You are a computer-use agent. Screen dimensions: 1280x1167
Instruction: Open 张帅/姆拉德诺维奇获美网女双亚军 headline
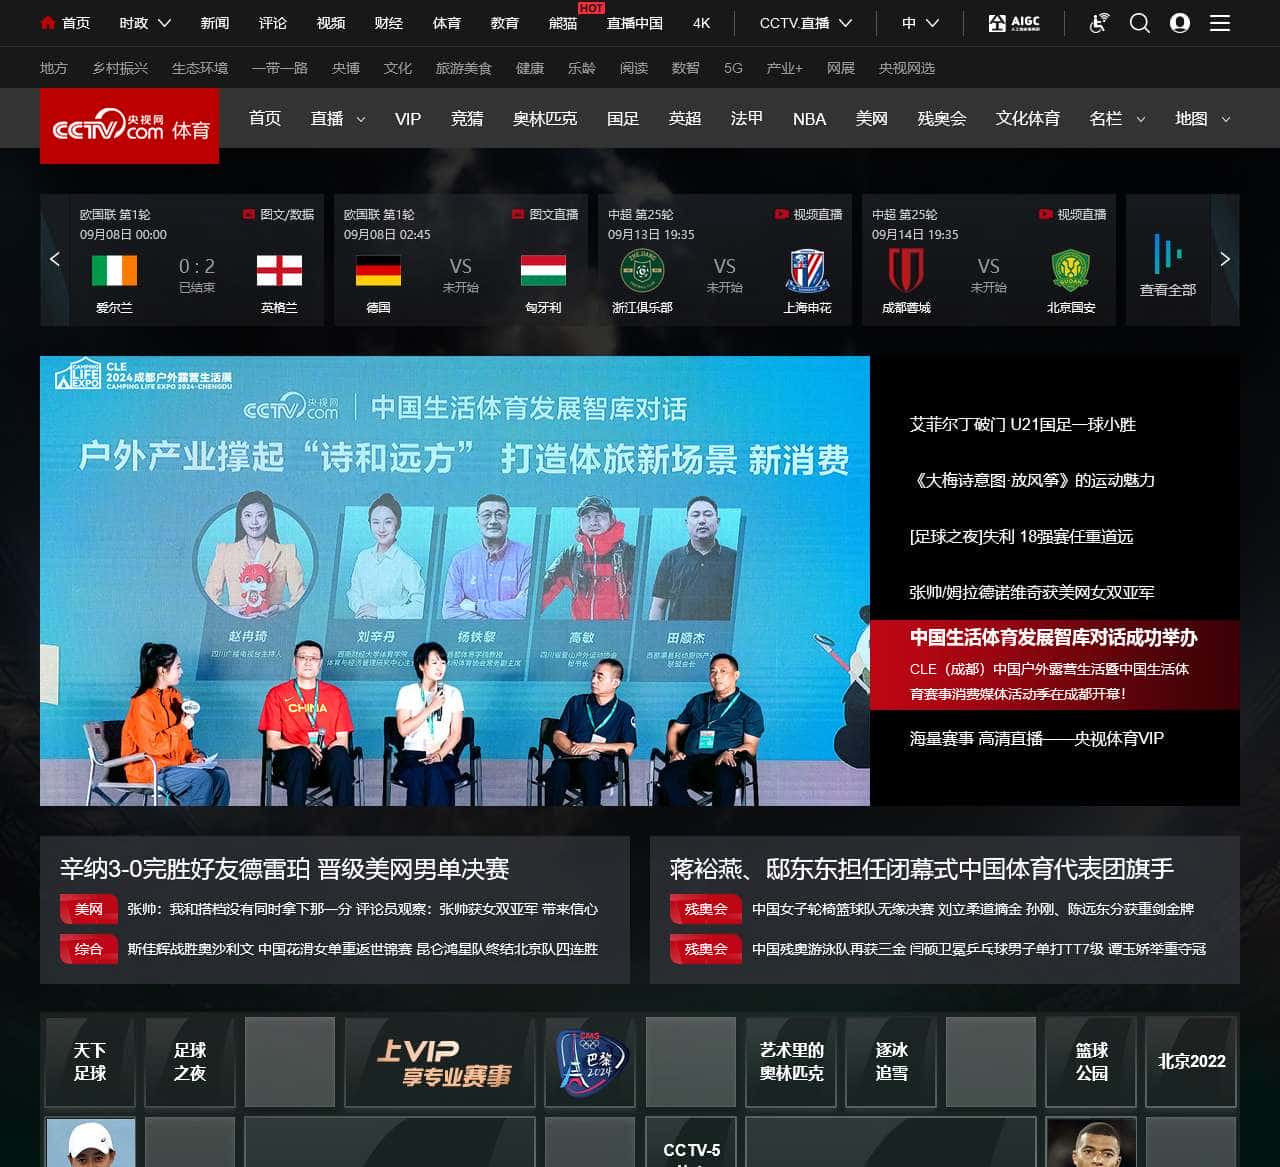tap(1032, 592)
